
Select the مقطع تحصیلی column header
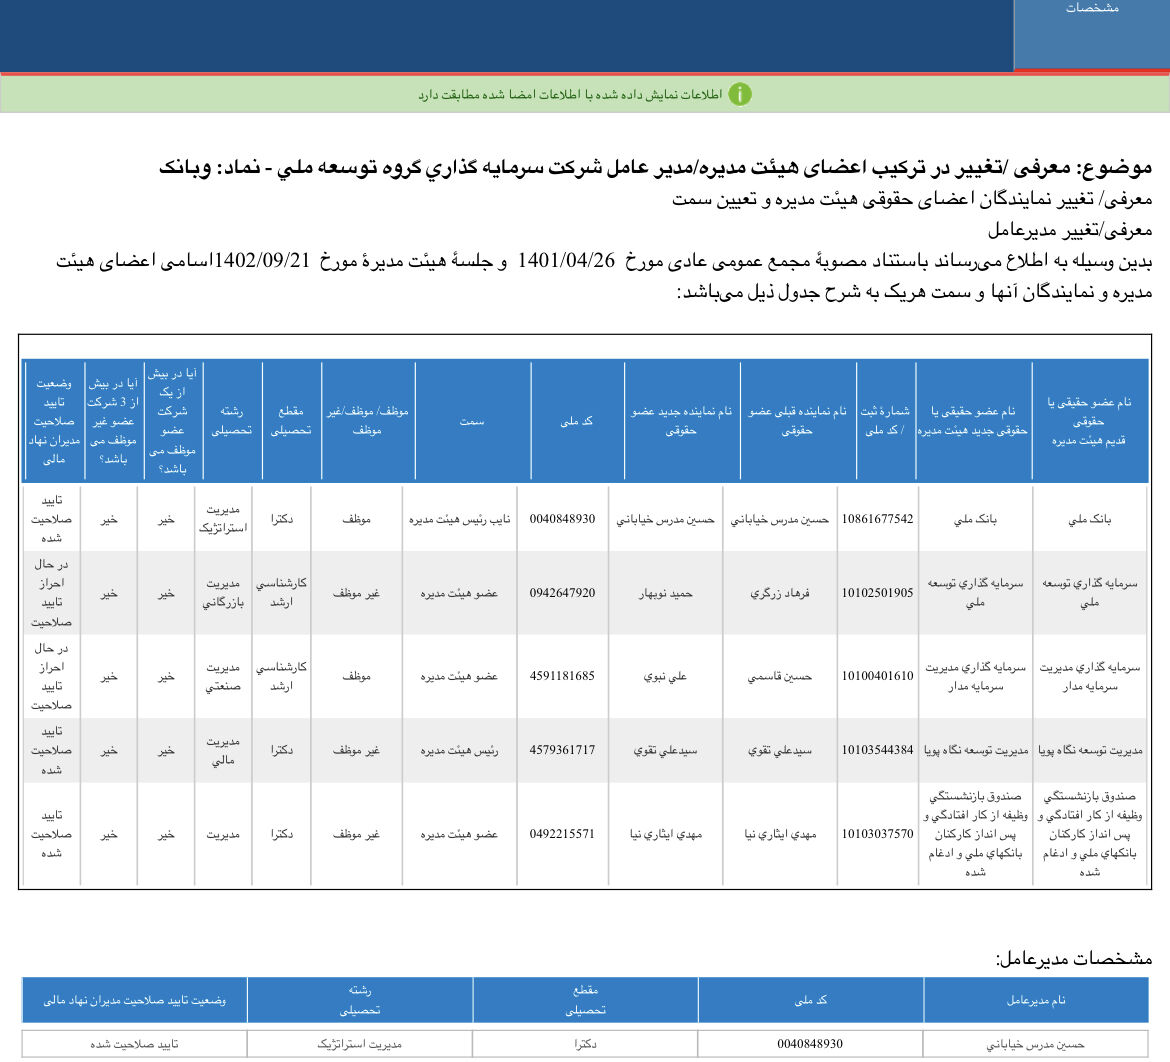coord(288,420)
